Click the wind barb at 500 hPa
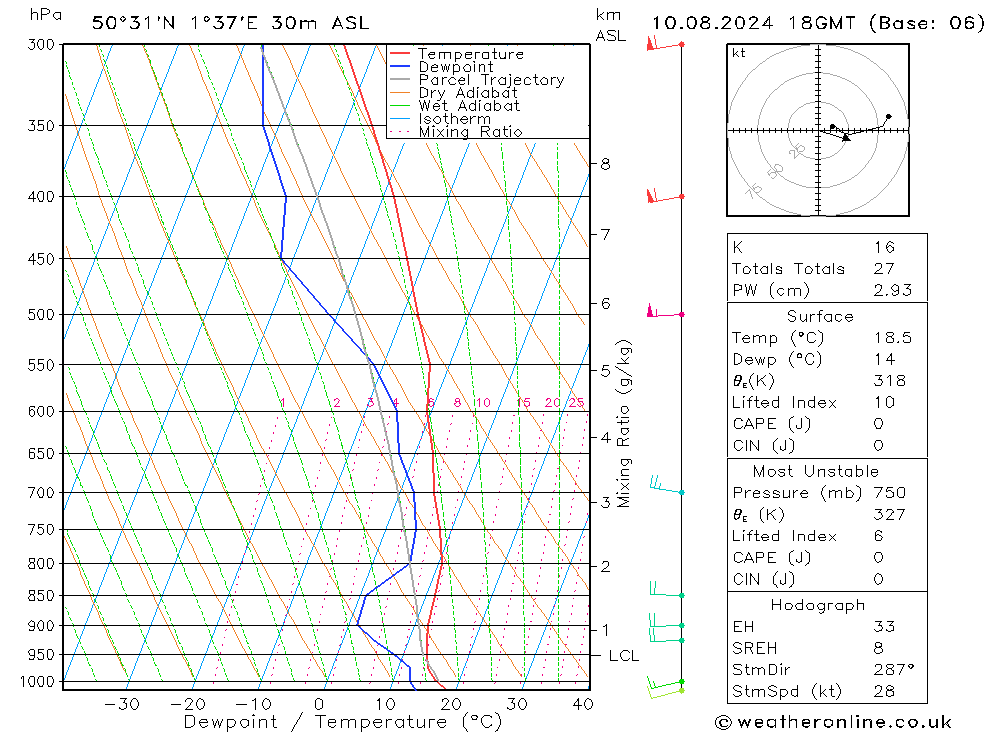Image resolution: width=1000 pixels, height=733 pixels. click(x=665, y=313)
